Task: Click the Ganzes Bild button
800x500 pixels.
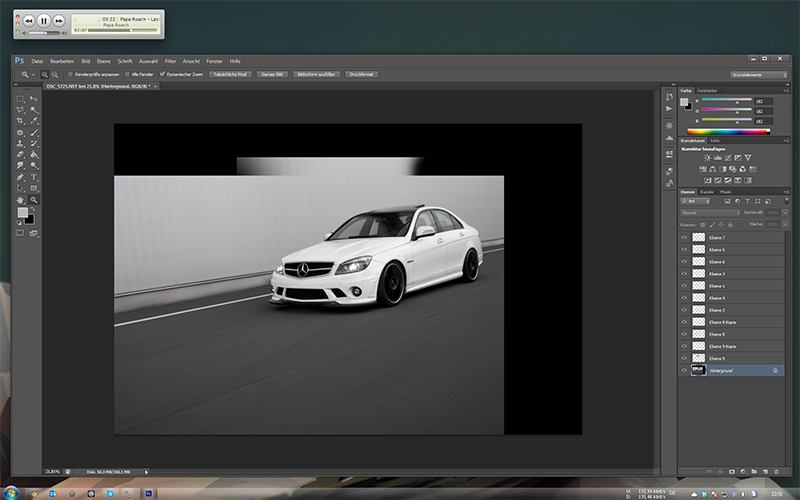Action: pos(272,74)
